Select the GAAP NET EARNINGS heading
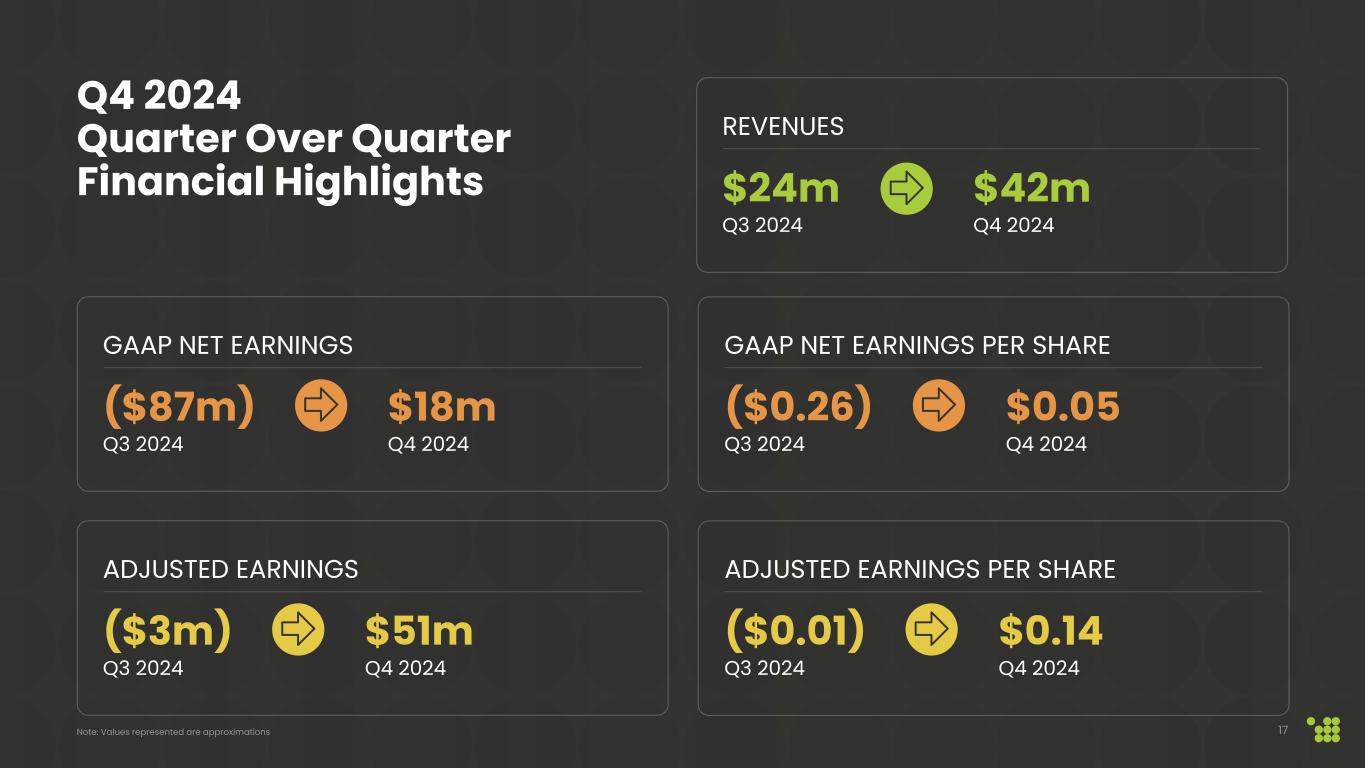The height and width of the screenshot is (768, 1365). pyautogui.click(x=228, y=346)
